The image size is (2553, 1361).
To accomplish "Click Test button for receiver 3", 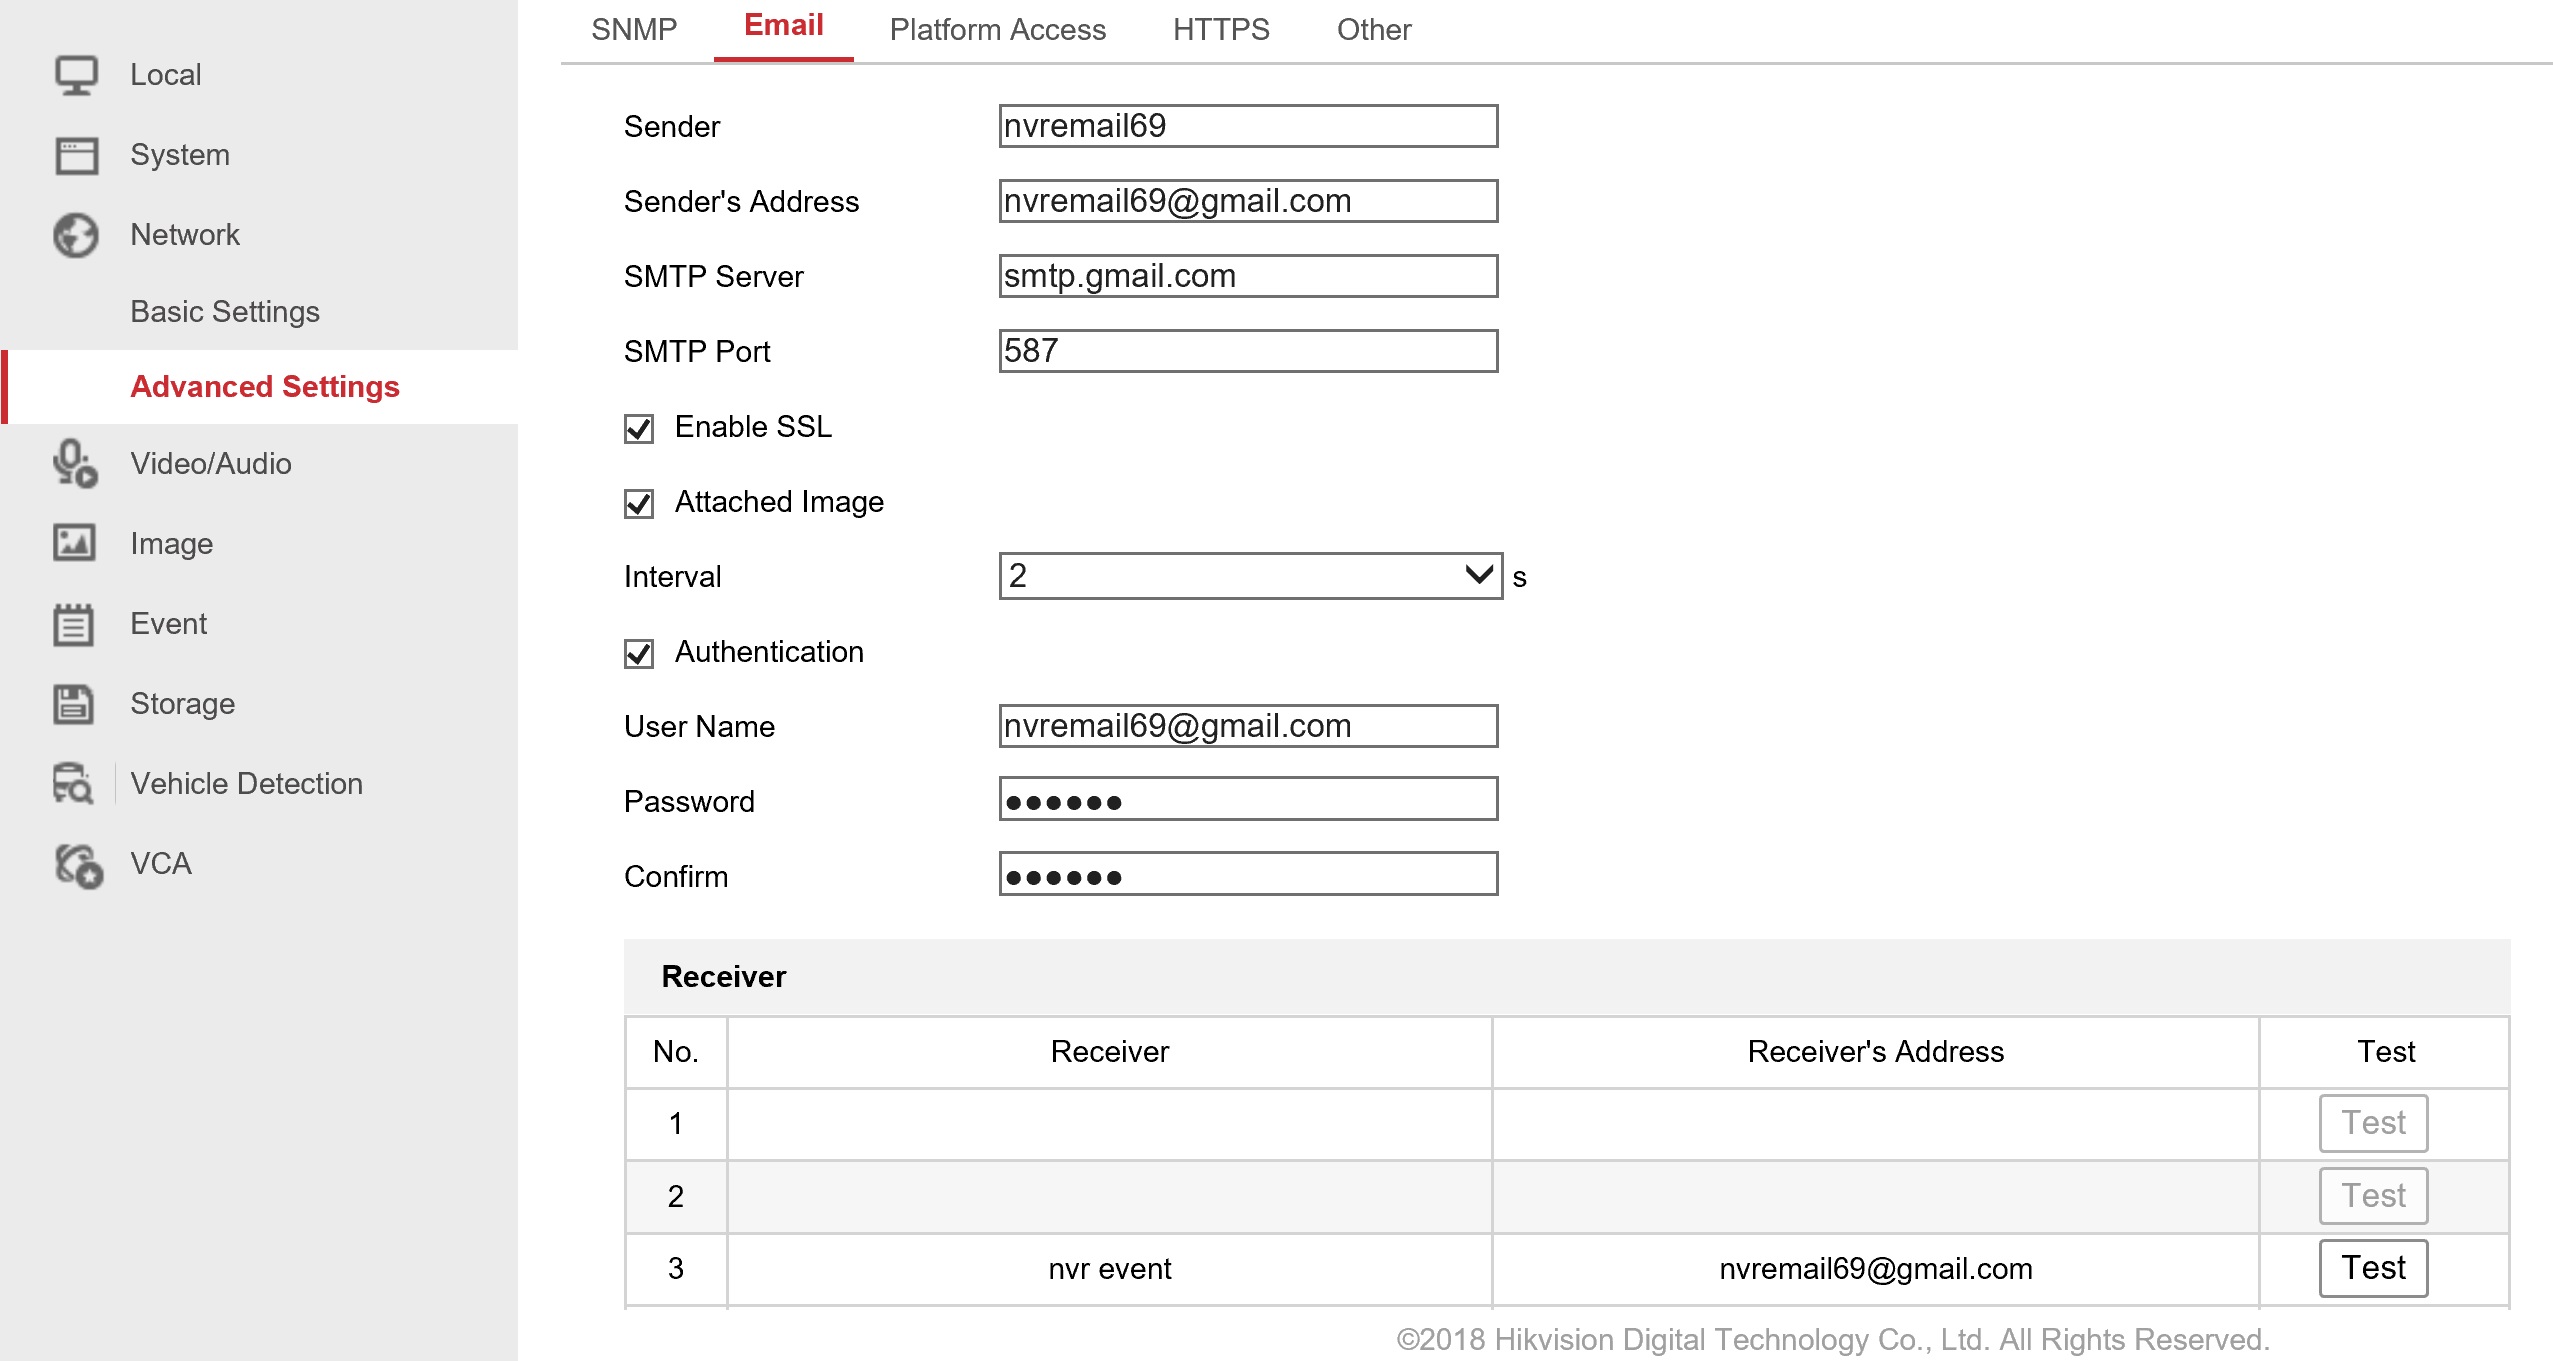I will click(2373, 1268).
